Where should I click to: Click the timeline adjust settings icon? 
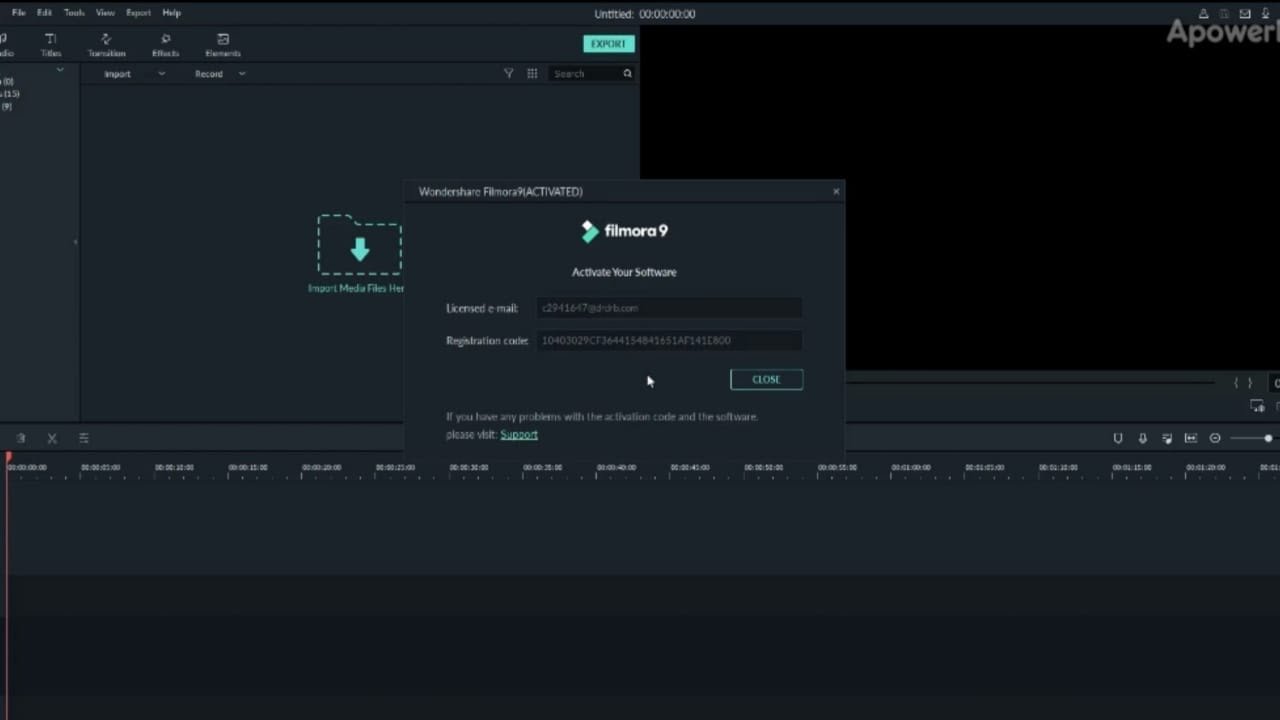(83, 438)
